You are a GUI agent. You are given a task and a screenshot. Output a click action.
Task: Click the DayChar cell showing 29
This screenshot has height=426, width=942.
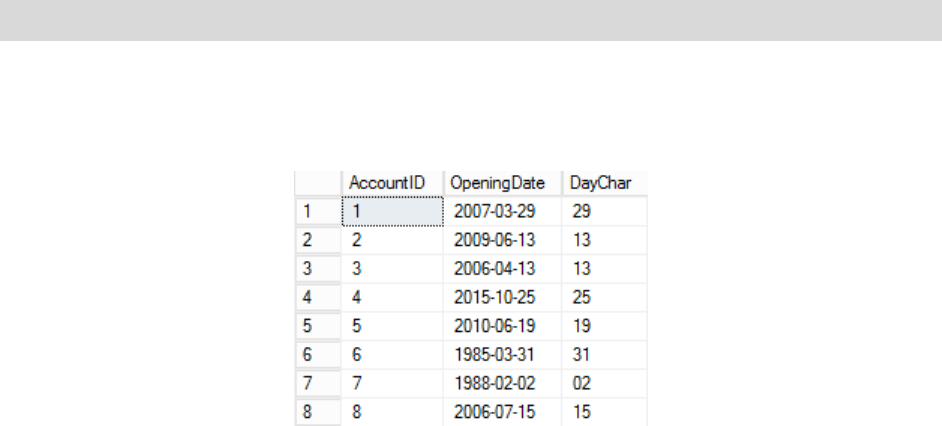coord(604,211)
